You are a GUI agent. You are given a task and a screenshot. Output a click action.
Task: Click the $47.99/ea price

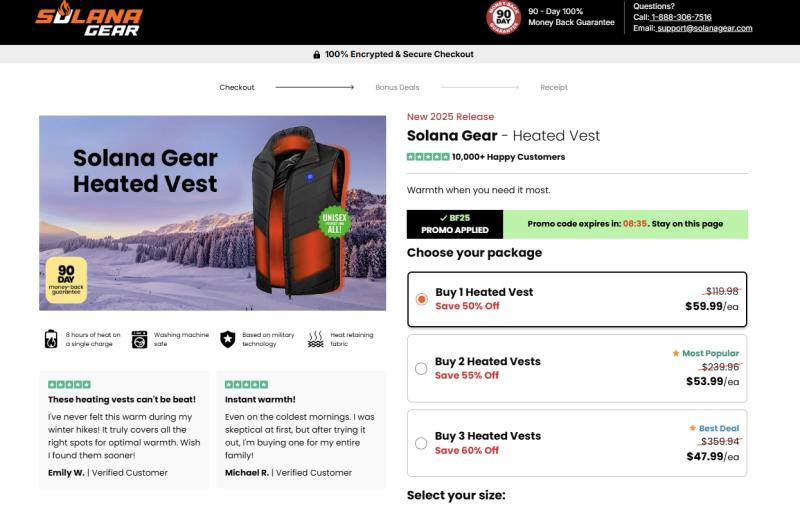point(712,456)
